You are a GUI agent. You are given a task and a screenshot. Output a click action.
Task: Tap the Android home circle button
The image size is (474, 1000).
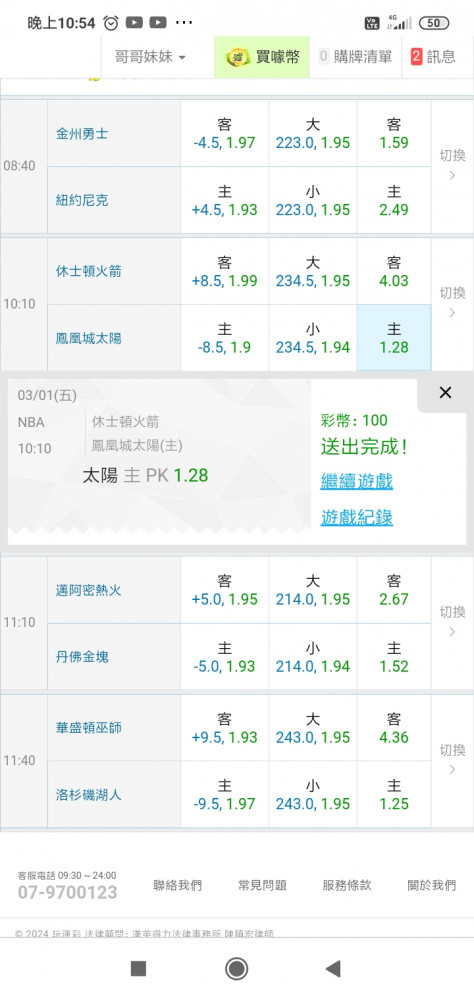pyautogui.click(x=237, y=969)
